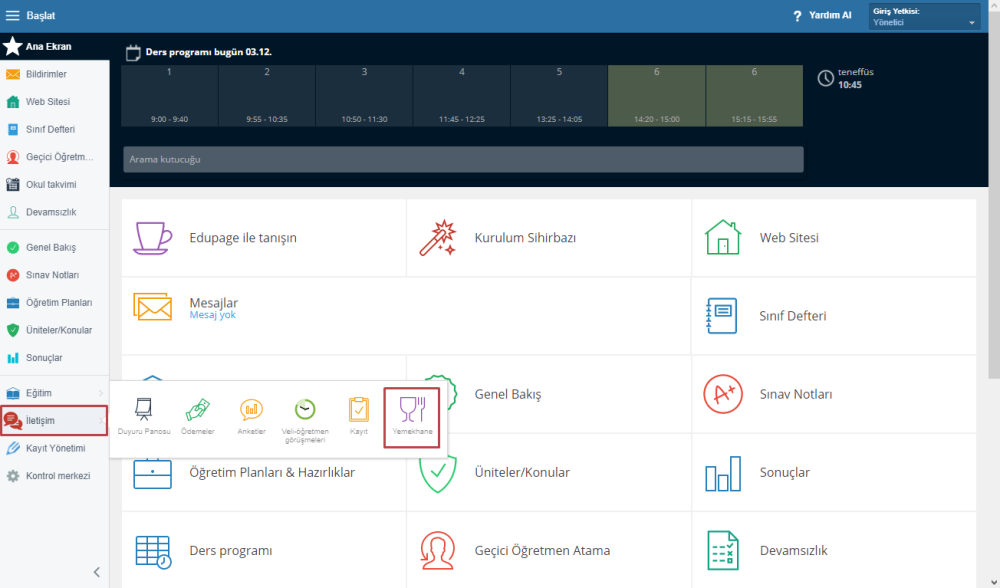This screenshot has height=588, width=1000.
Task: Open Veli-öğretmen görüşmeleri in popup
Action: (x=305, y=420)
